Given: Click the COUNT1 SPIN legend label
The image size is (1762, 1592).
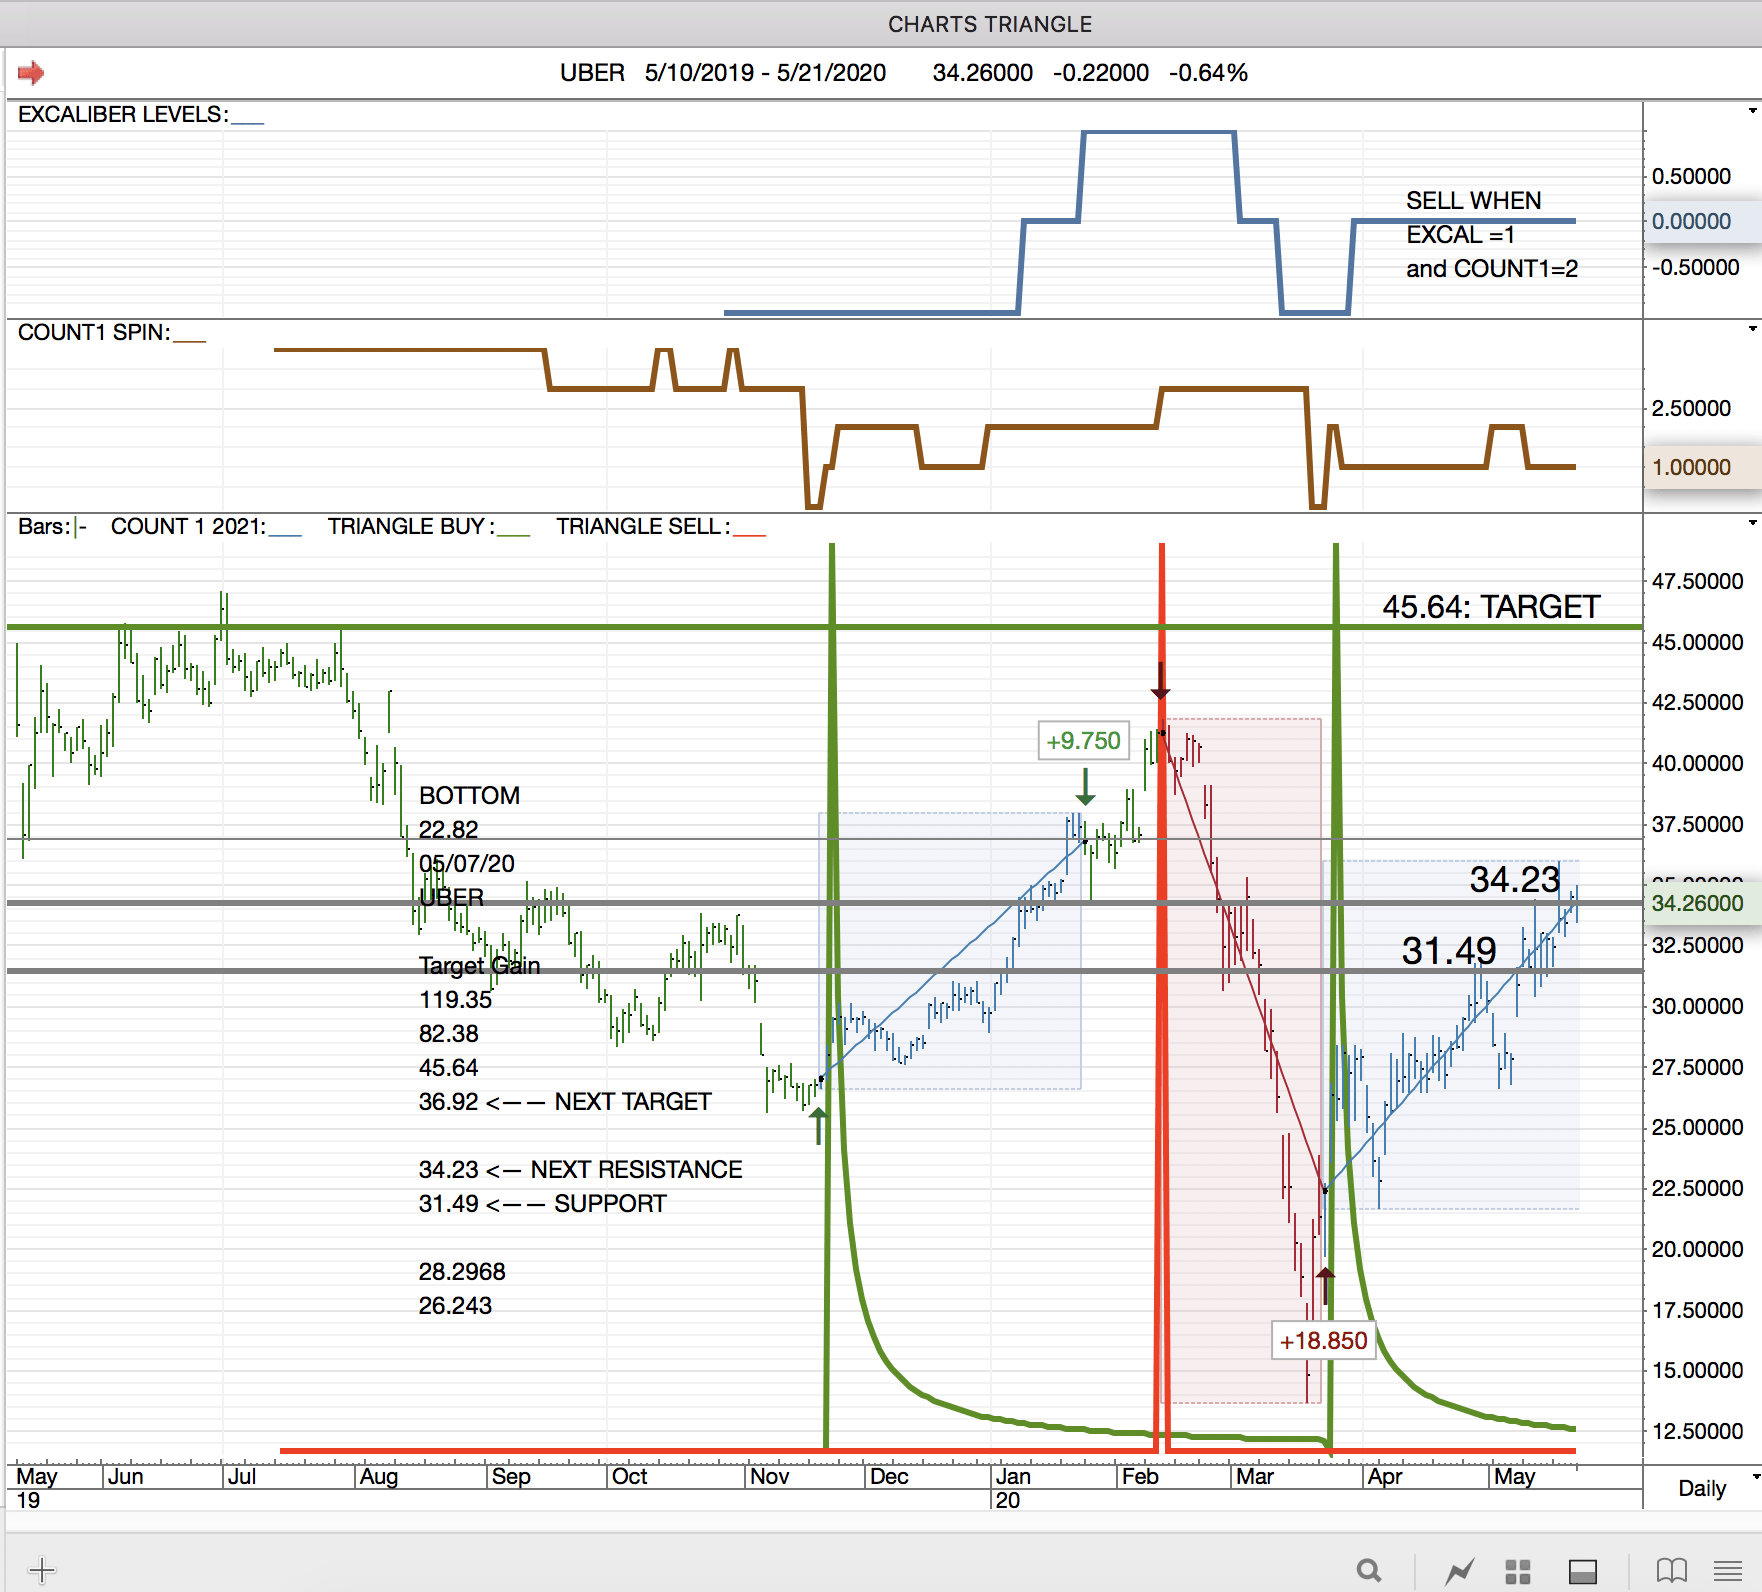Looking at the screenshot, I should point(94,333).
